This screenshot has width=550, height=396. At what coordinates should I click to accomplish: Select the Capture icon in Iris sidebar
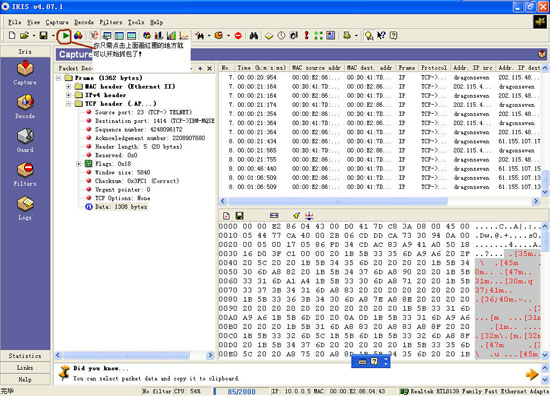[x=25, y=72]
